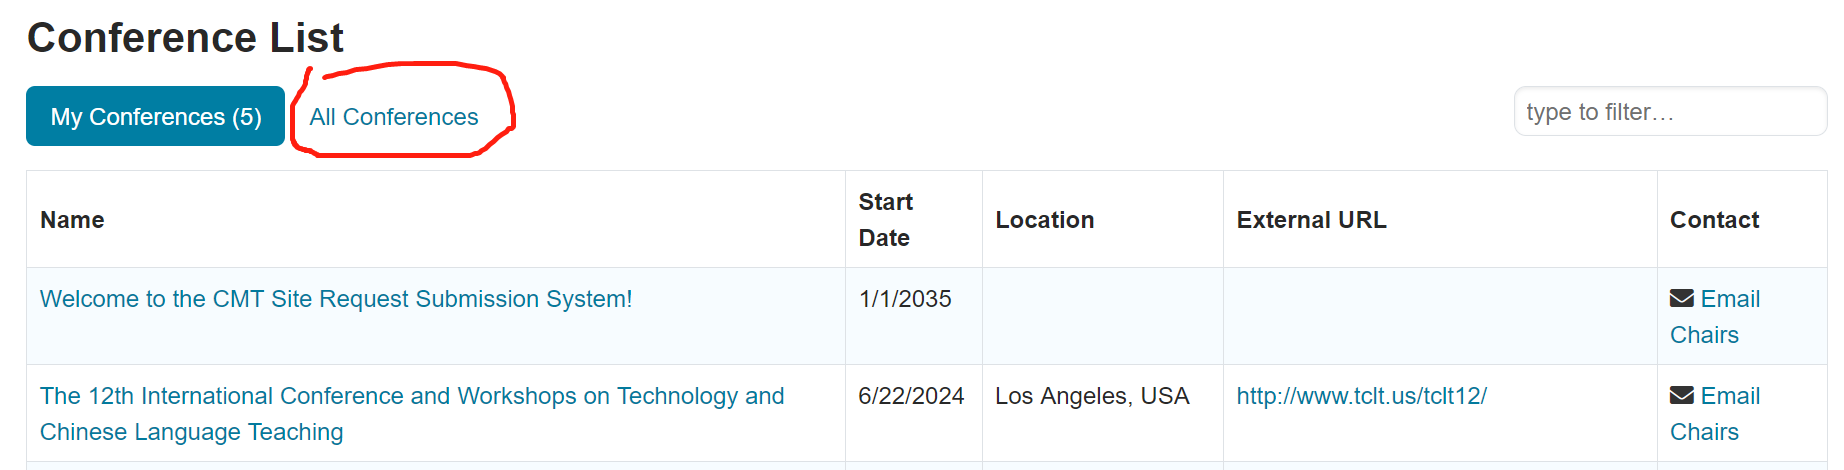
Task: Sort by the Start Date column header
Action: point(886,220)
